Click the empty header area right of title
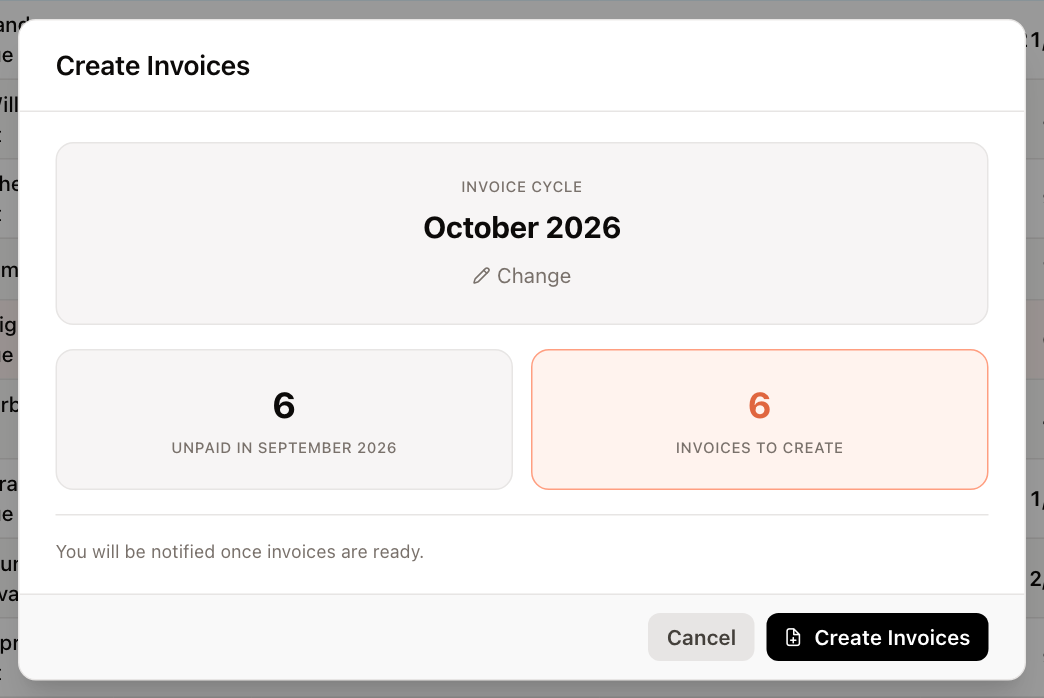This screenshot has width=1044, height=698. pos(633,66)
